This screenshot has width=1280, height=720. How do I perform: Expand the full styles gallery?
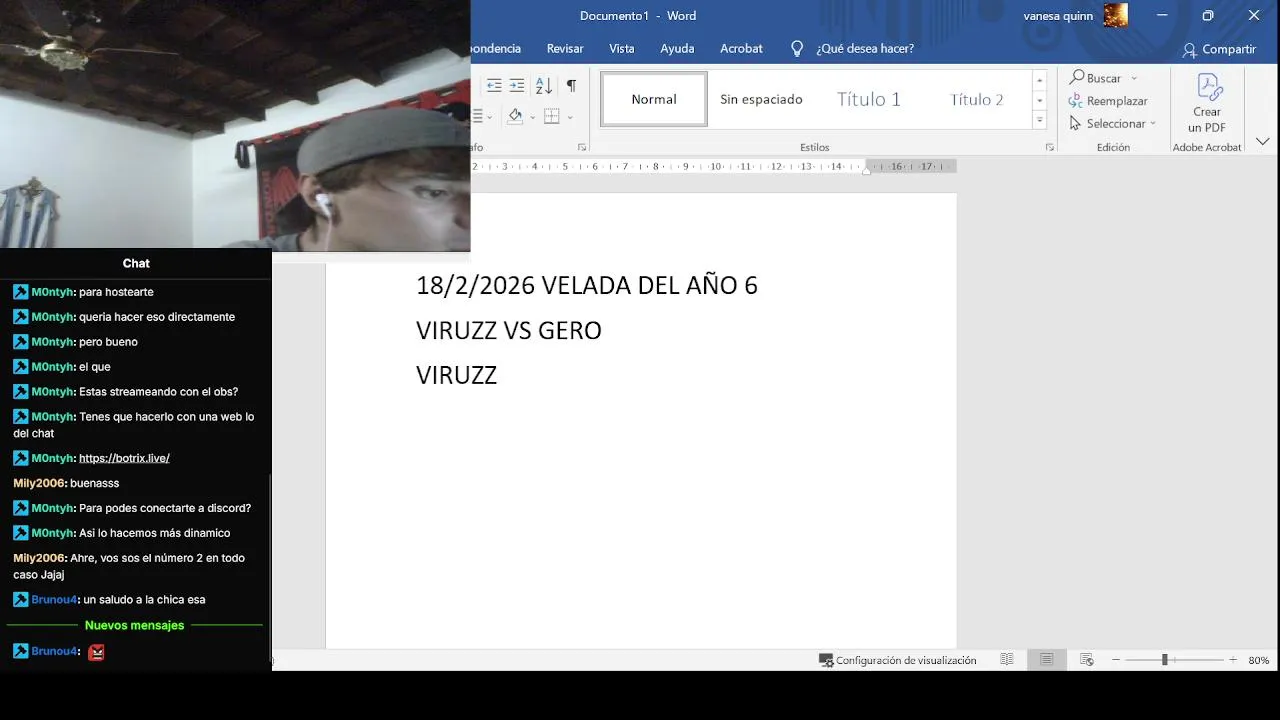point(1040,119)
